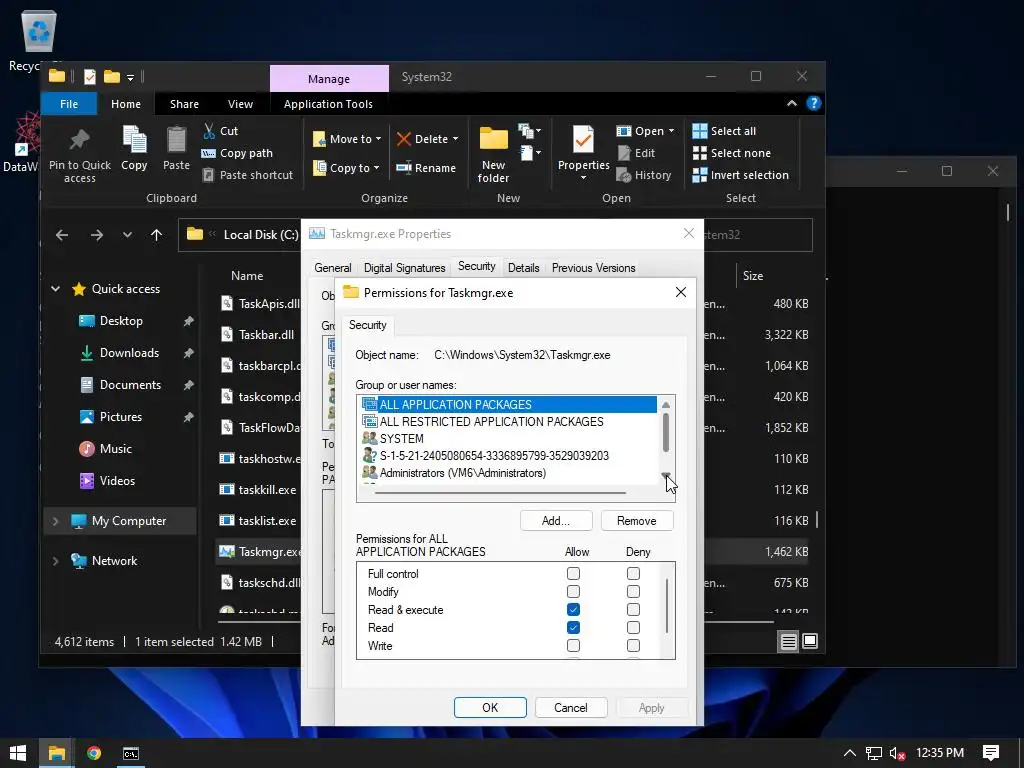
Task: Click Cut in the Clipboard group
Action: tap(221, 131)
